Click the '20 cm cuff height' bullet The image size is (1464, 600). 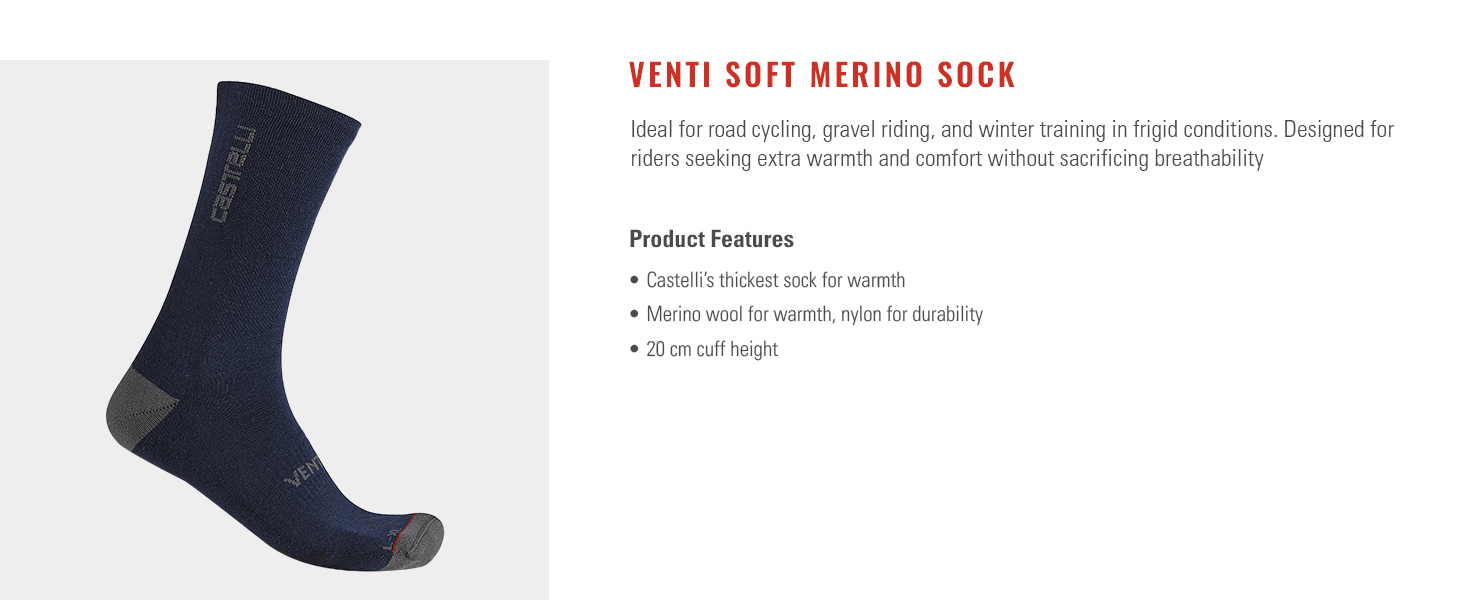[704, 349]
